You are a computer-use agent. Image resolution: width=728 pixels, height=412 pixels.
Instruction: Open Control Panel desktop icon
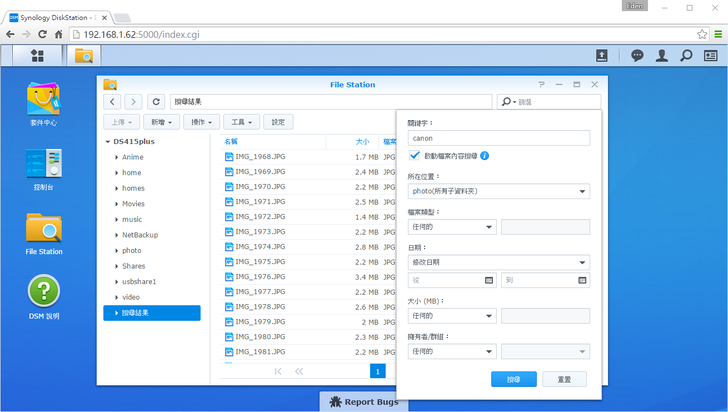click(44, 165)
